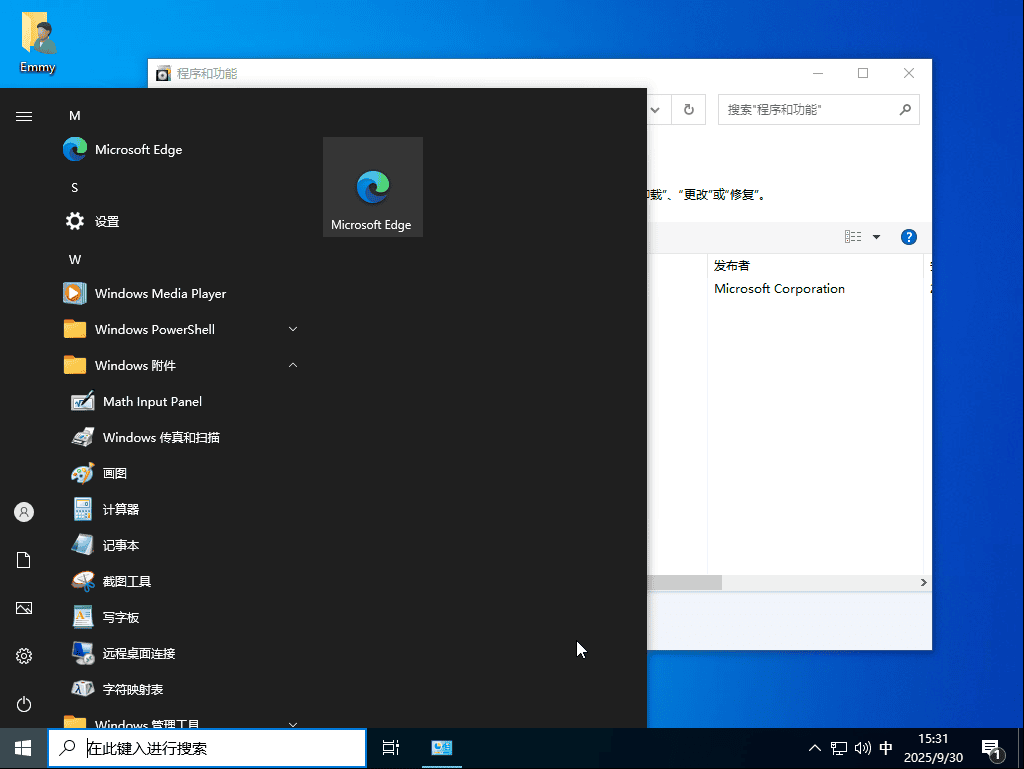Open 远程桌面连接 remote desktop
The image size is (1024, 769).
tap(138, 654)
